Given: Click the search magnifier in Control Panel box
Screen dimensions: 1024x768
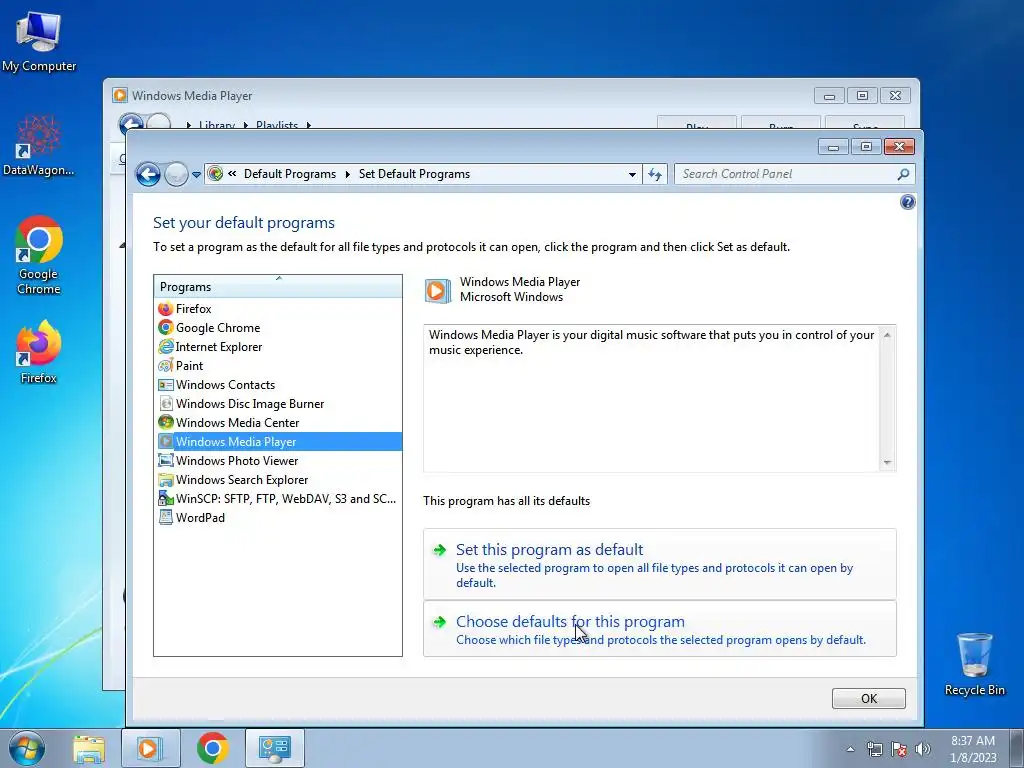Looking at the screenshot, I should pyautogui.click(x=903, y=174).
